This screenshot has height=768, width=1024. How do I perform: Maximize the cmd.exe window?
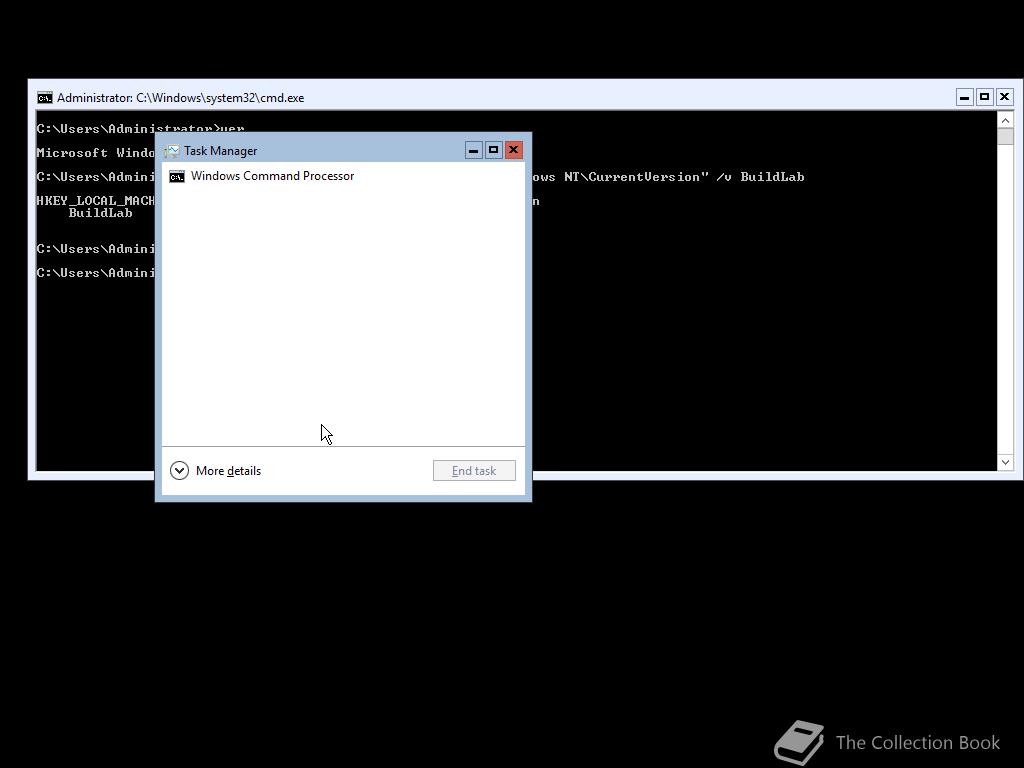click(x=985, y=97)
